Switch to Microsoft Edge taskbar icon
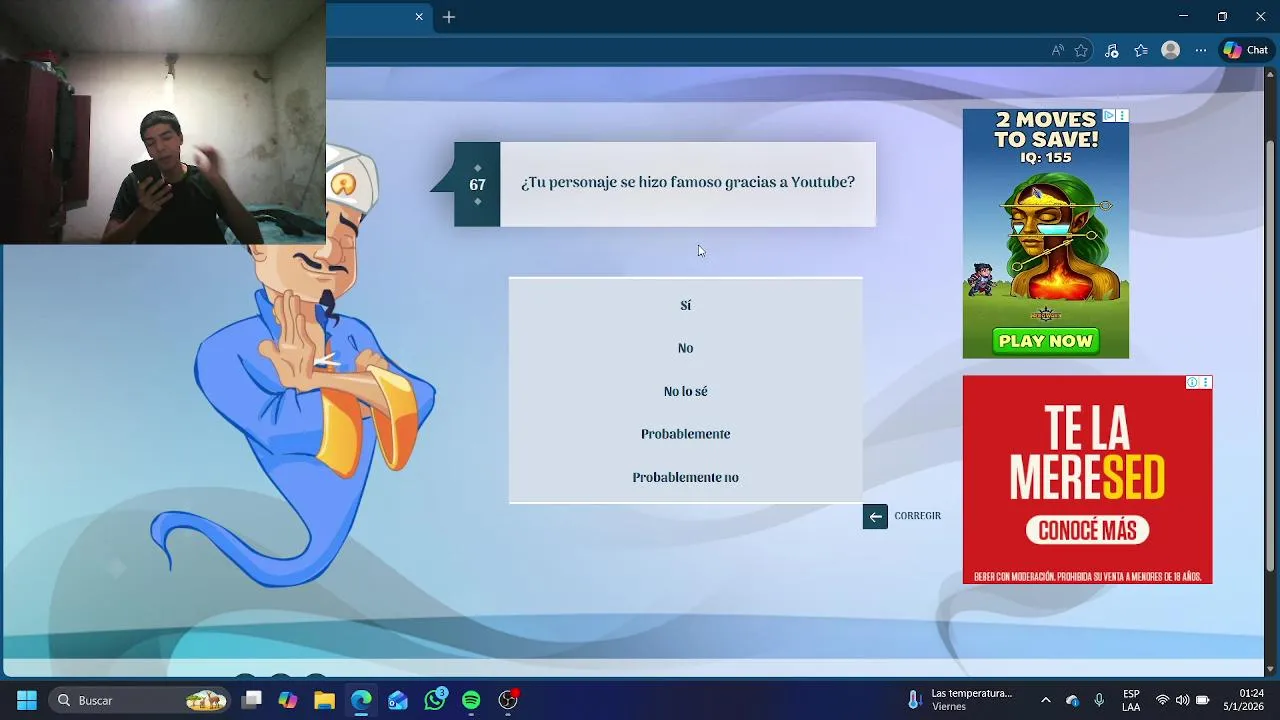 361,700
